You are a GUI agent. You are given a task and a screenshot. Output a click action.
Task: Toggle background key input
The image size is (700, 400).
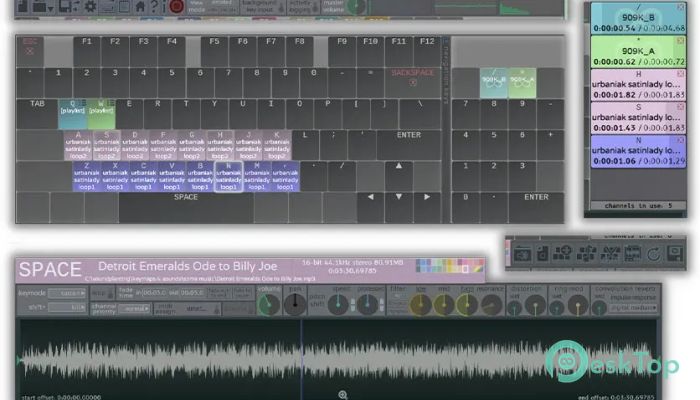coord(262,6)
